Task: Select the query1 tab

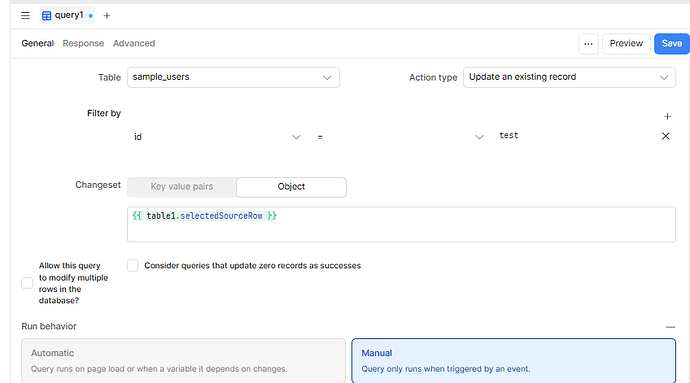Action: coord(67,15)
